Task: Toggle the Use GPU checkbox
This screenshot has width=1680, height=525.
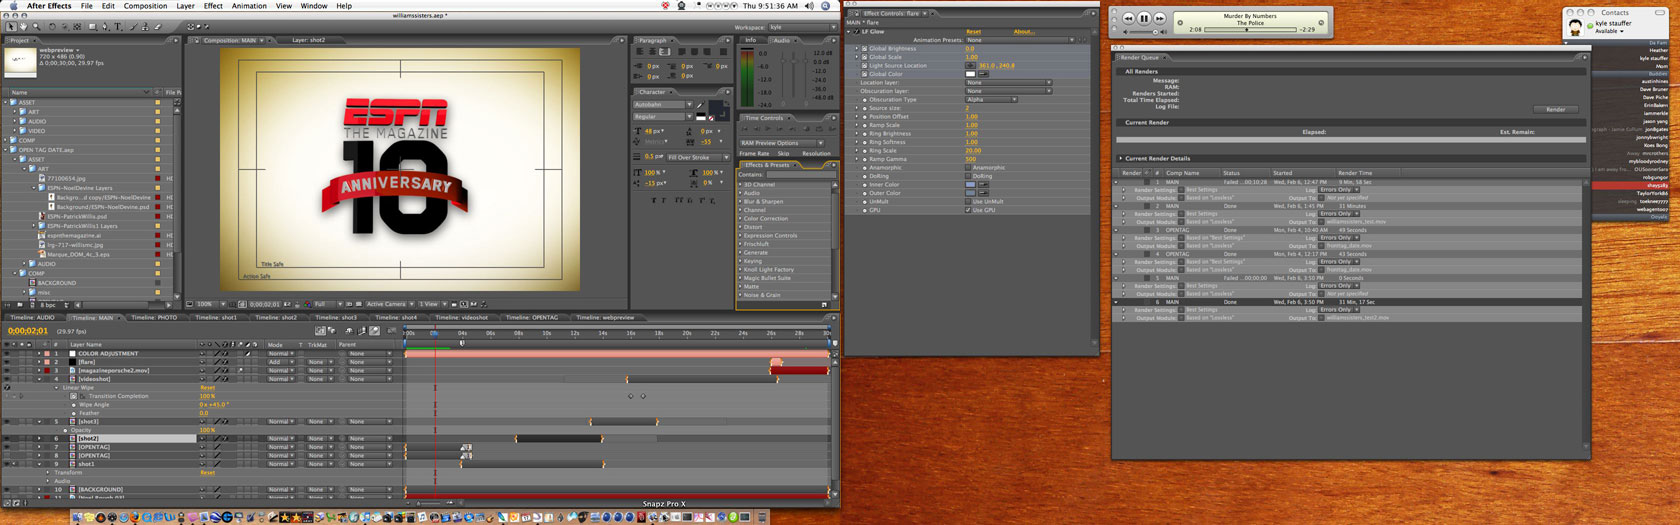Action: click(x=968, y=210)
